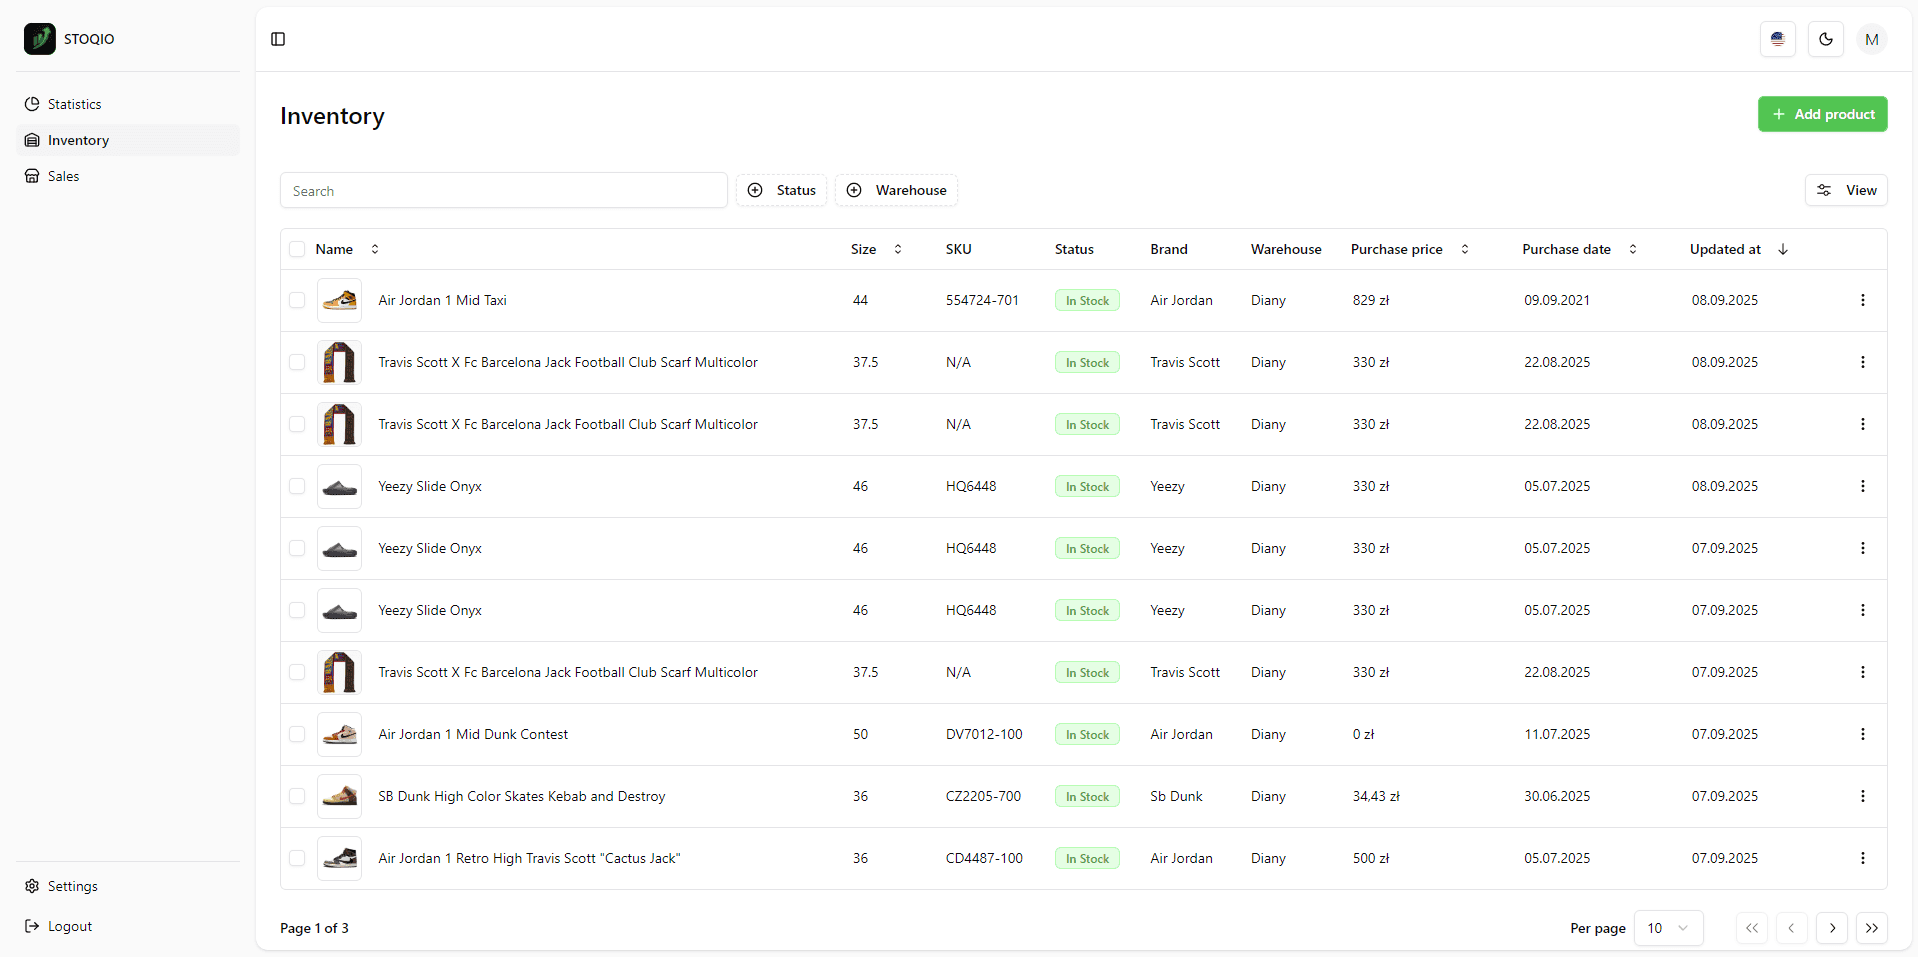Check the select-all checkbox in table header
Viewport: 1918px width, 957px height.
point(297,249)
